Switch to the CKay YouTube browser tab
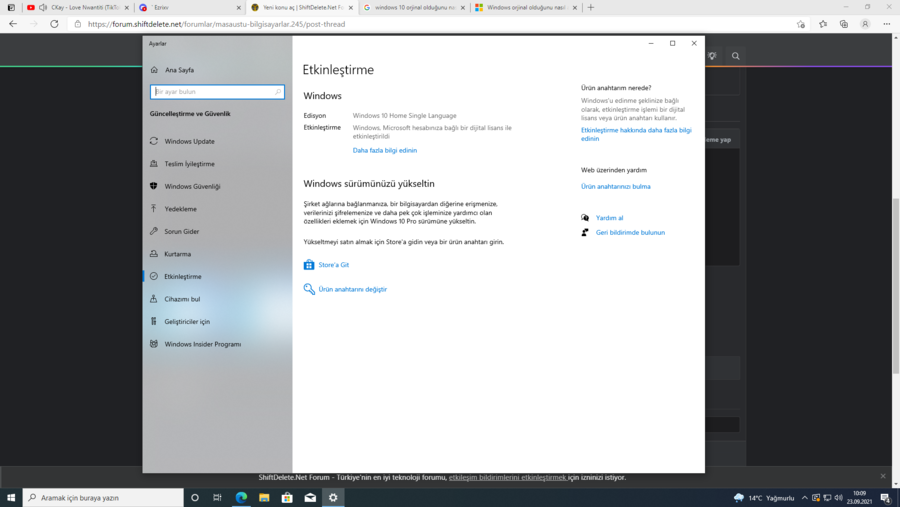 click(78, 7)
